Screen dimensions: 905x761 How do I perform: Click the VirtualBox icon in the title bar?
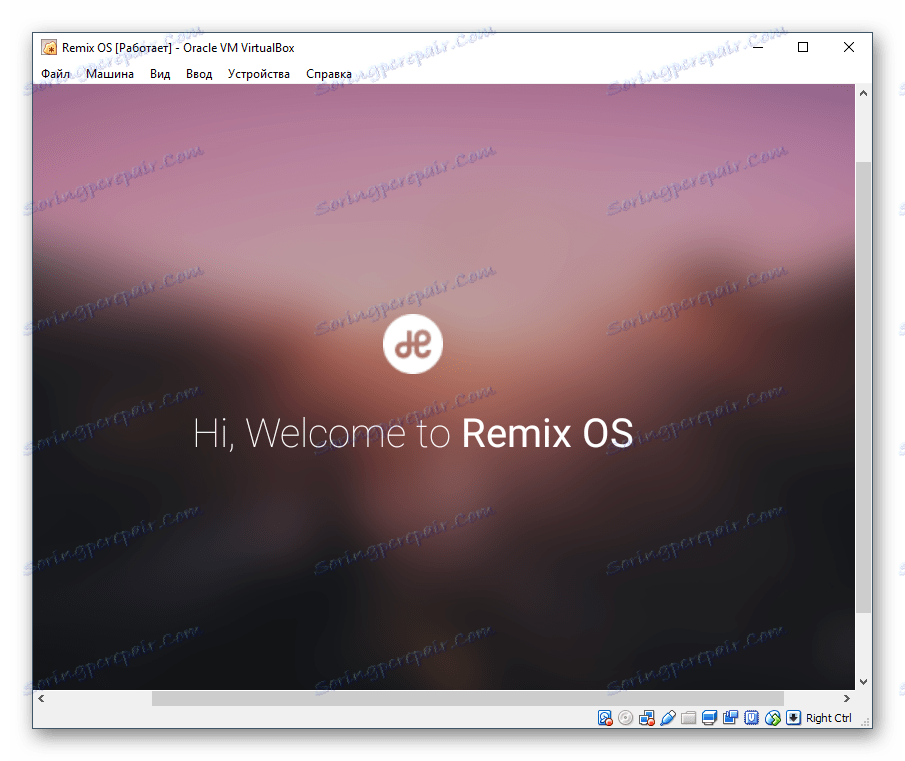[49, 47]
